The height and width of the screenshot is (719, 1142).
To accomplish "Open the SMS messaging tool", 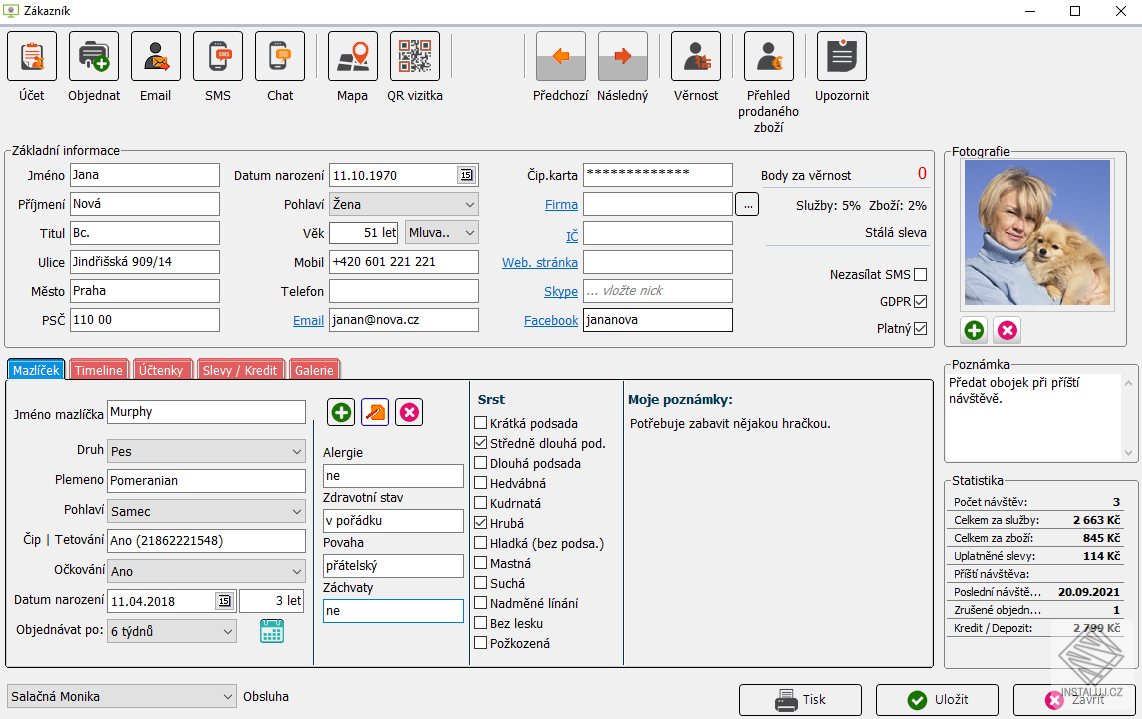I will pos(217,65).
